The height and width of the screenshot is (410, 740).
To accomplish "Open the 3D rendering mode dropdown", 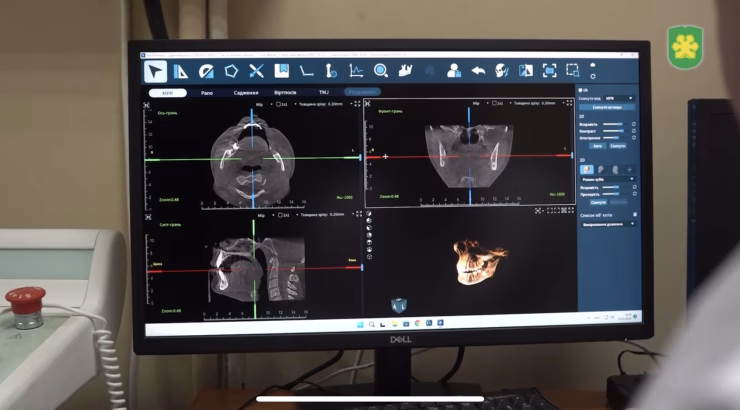I will [x=608, y=181].
